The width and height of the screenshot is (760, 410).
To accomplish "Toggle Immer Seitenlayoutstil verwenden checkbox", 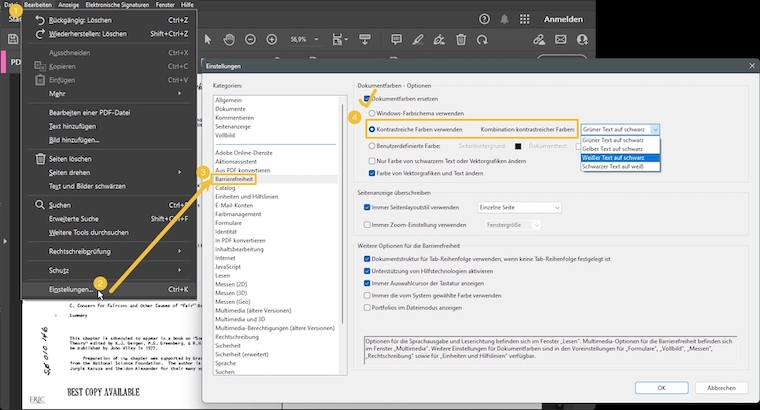I will pyautogui.click(x=367, y=207).
